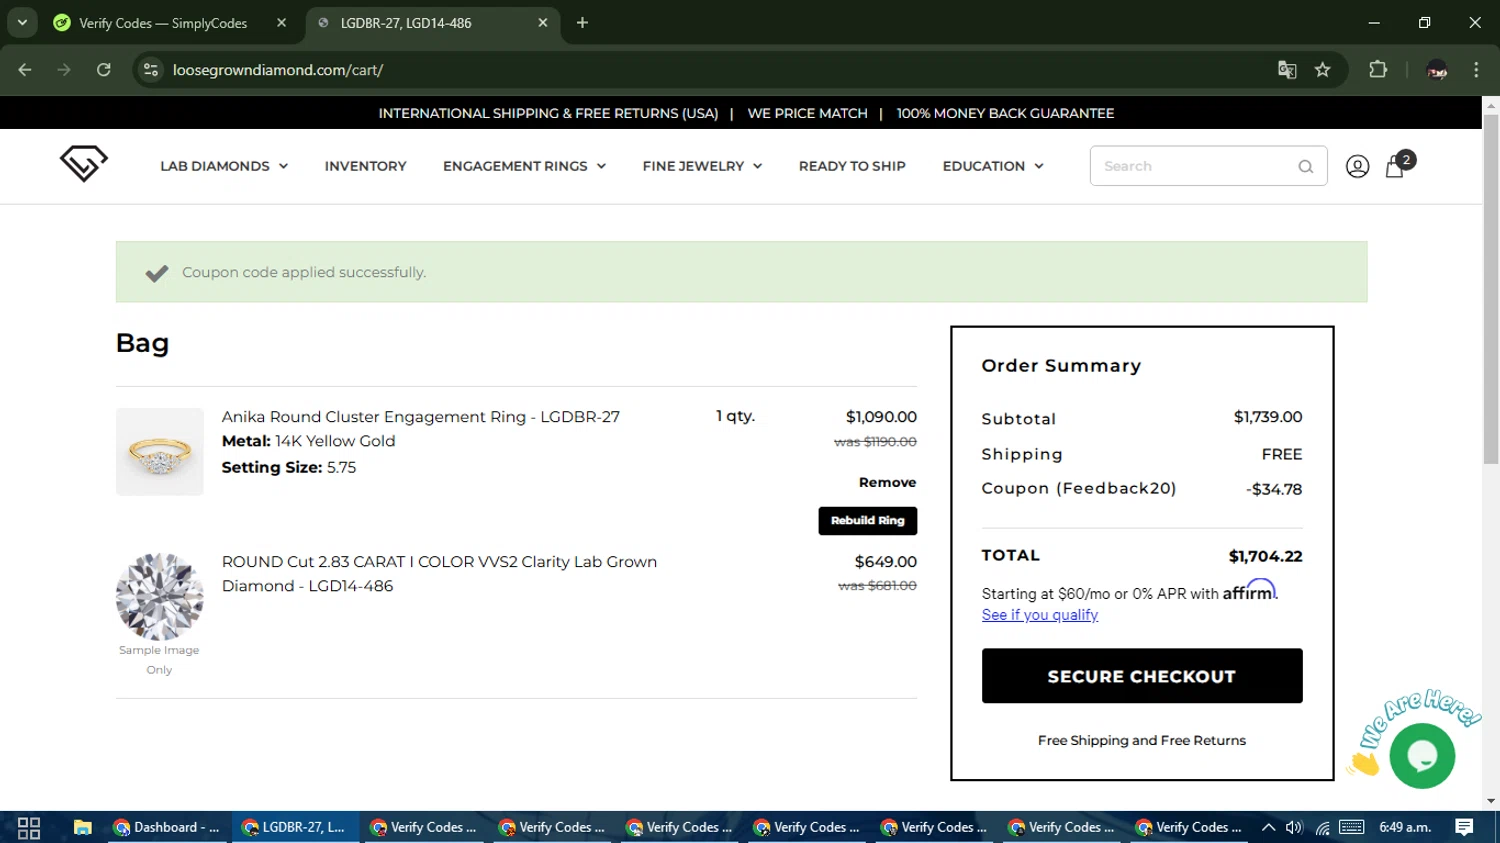1500x843 pixels.
Task: Remove the Anika ring from the bag
Action: (887, 482)
